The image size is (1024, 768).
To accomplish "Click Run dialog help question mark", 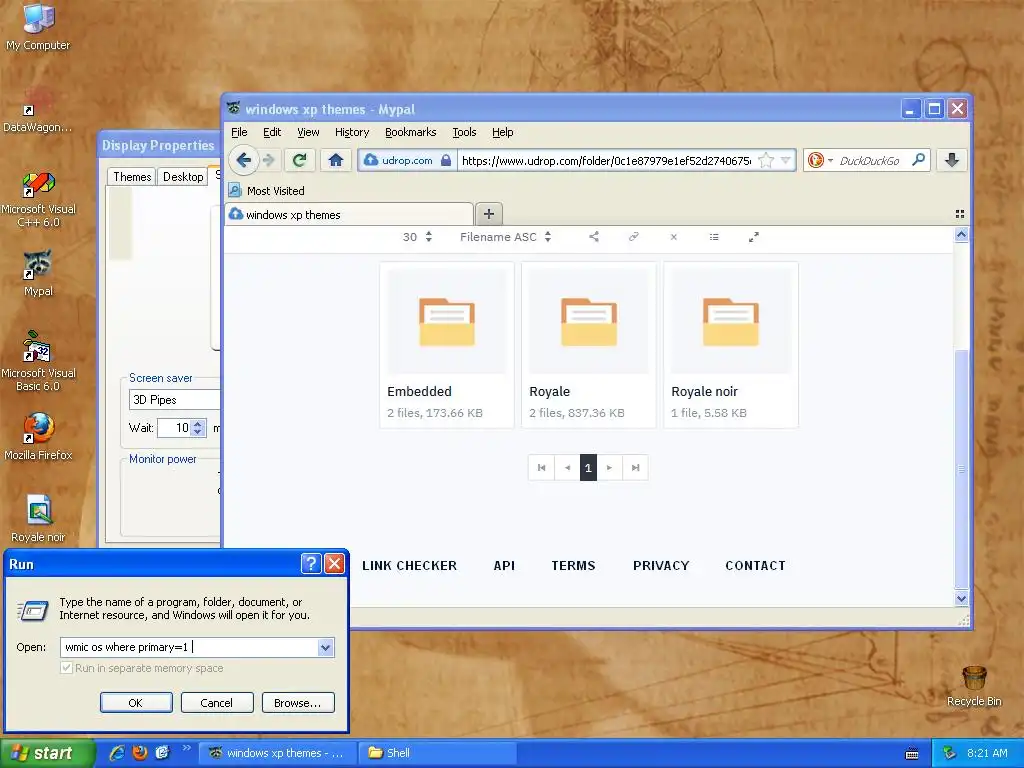I will coord(311,563).
